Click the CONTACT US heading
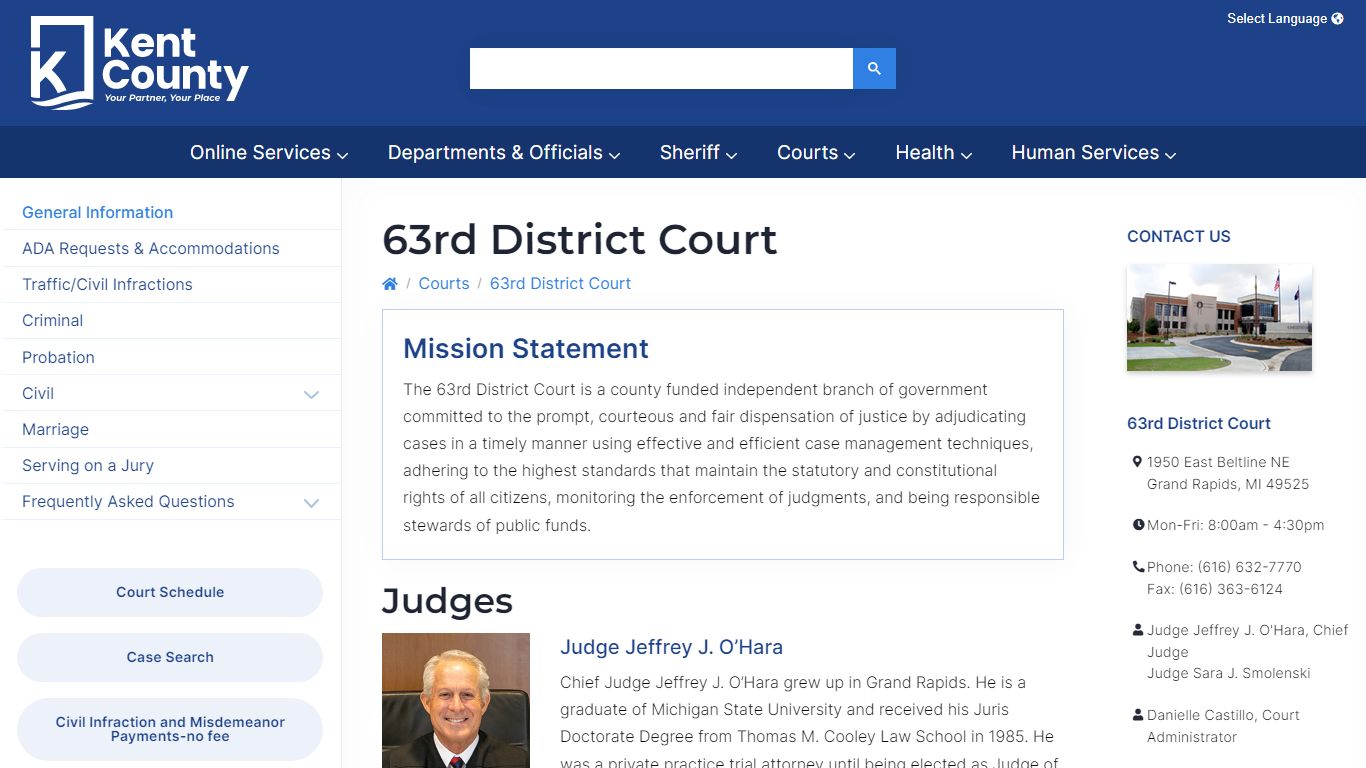Screen dimensions: 1366x768 point(1179,236)
